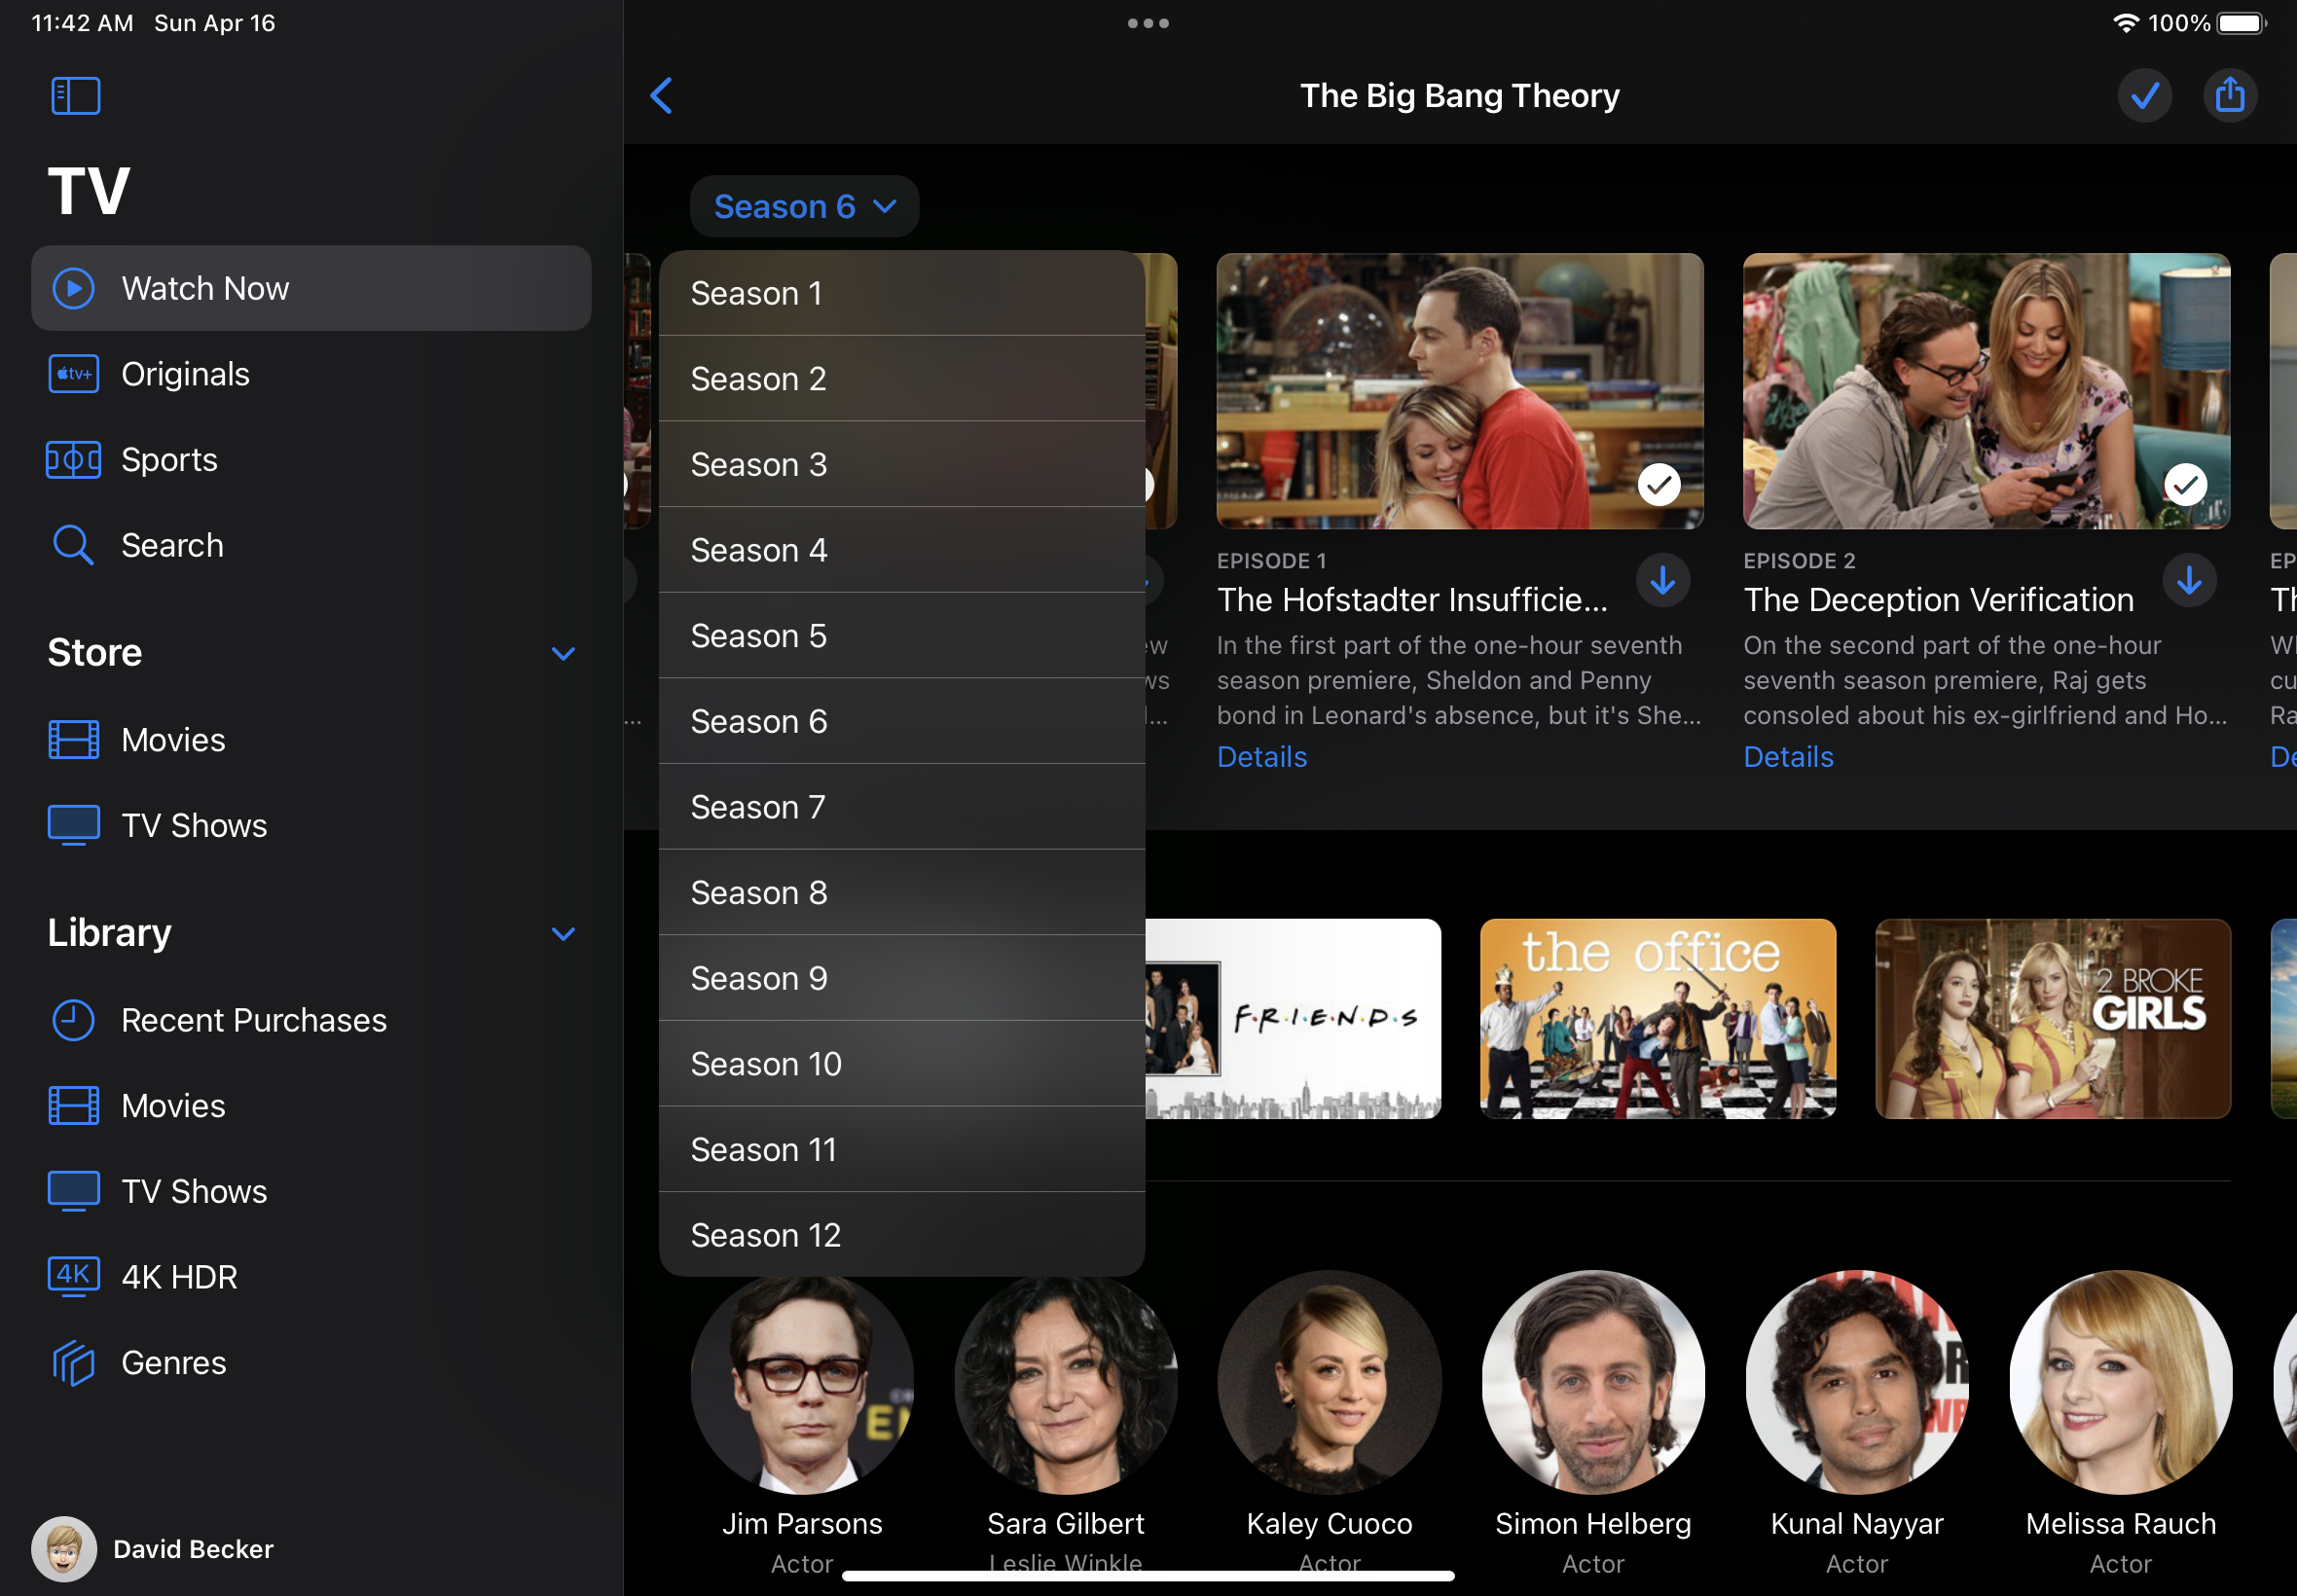
Task: Open Recent Purchases in Library
Action: [x=311, y=1020]
